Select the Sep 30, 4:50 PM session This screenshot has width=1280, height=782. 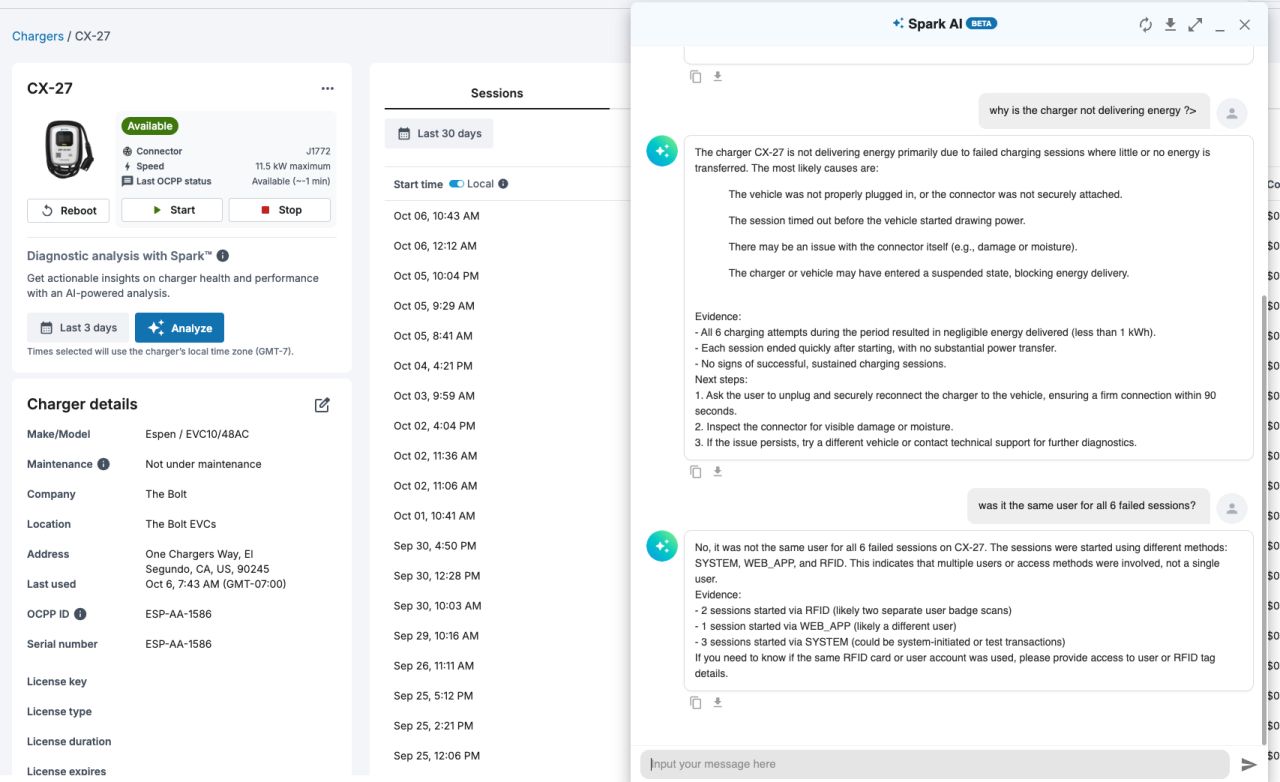435,546
